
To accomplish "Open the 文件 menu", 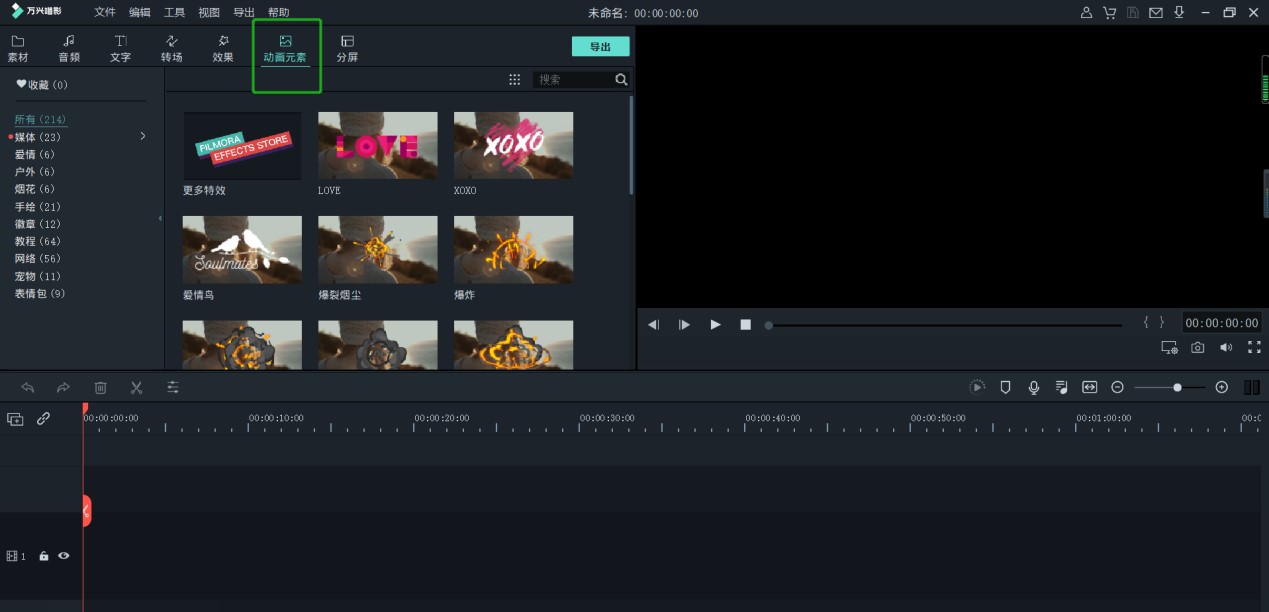I will tap(105, 13).
